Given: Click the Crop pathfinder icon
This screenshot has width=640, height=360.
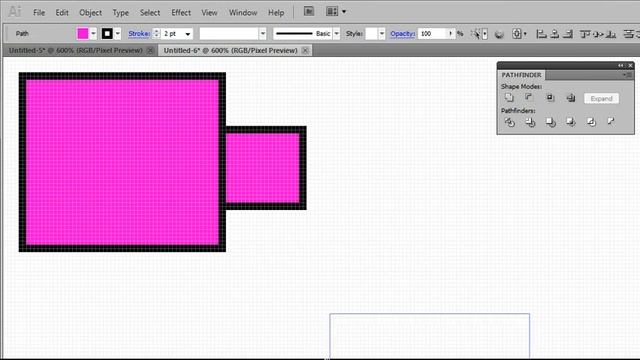Looking at the screenshot, I should coord(570,122).
